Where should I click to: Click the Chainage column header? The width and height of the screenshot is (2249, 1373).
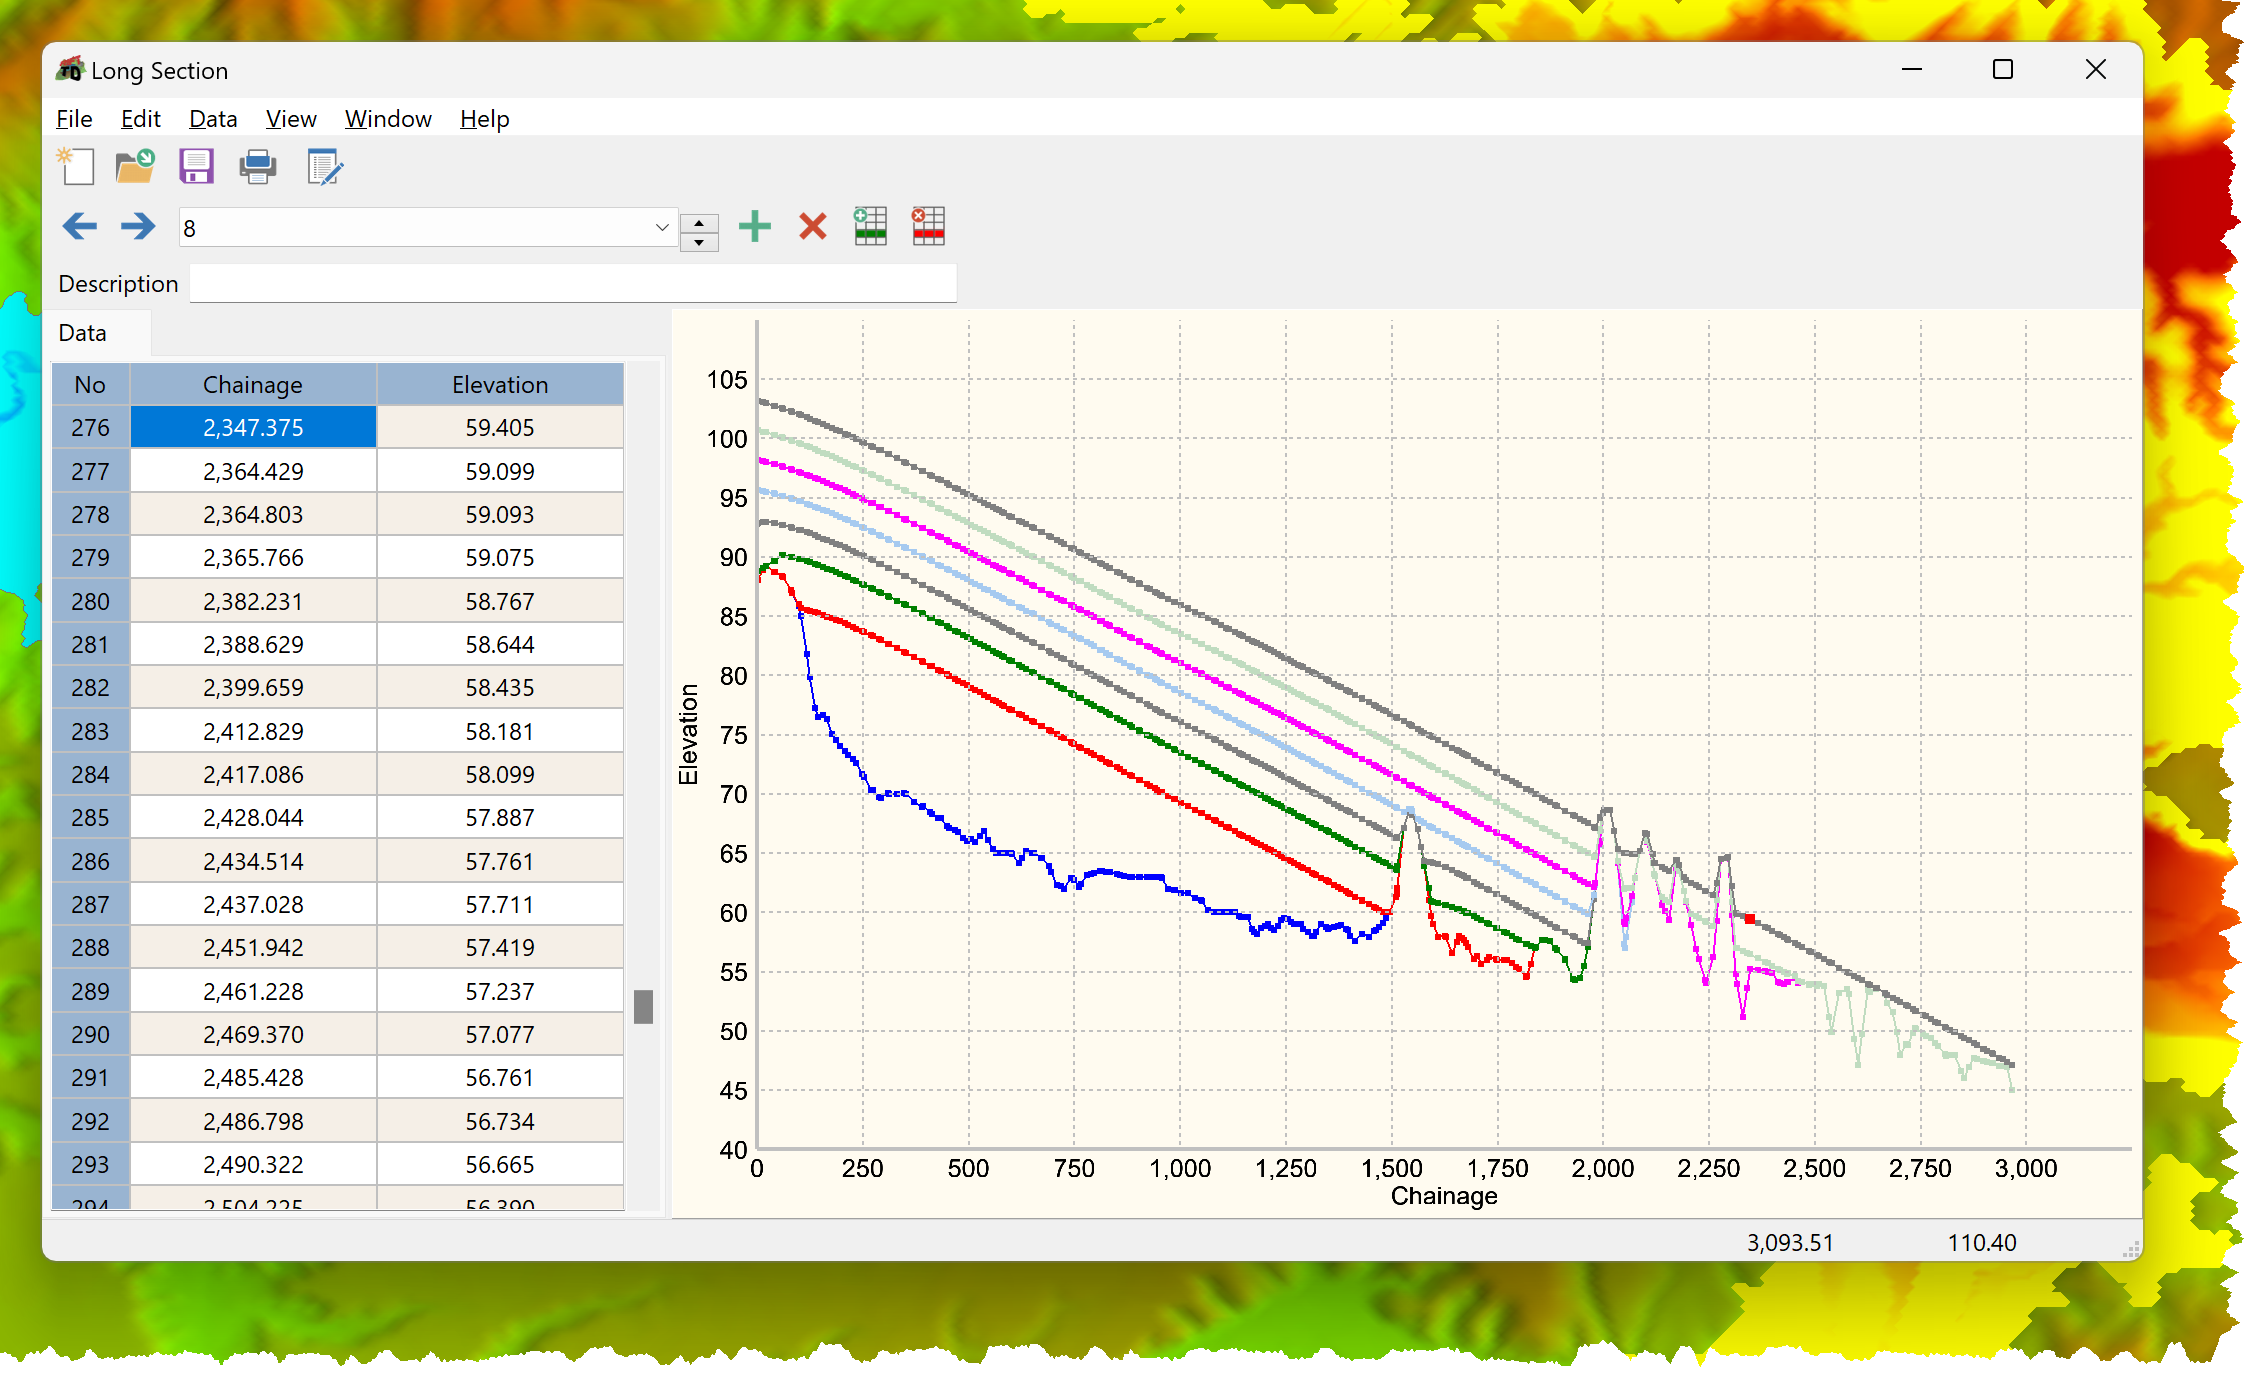click(x=253, y=385)
